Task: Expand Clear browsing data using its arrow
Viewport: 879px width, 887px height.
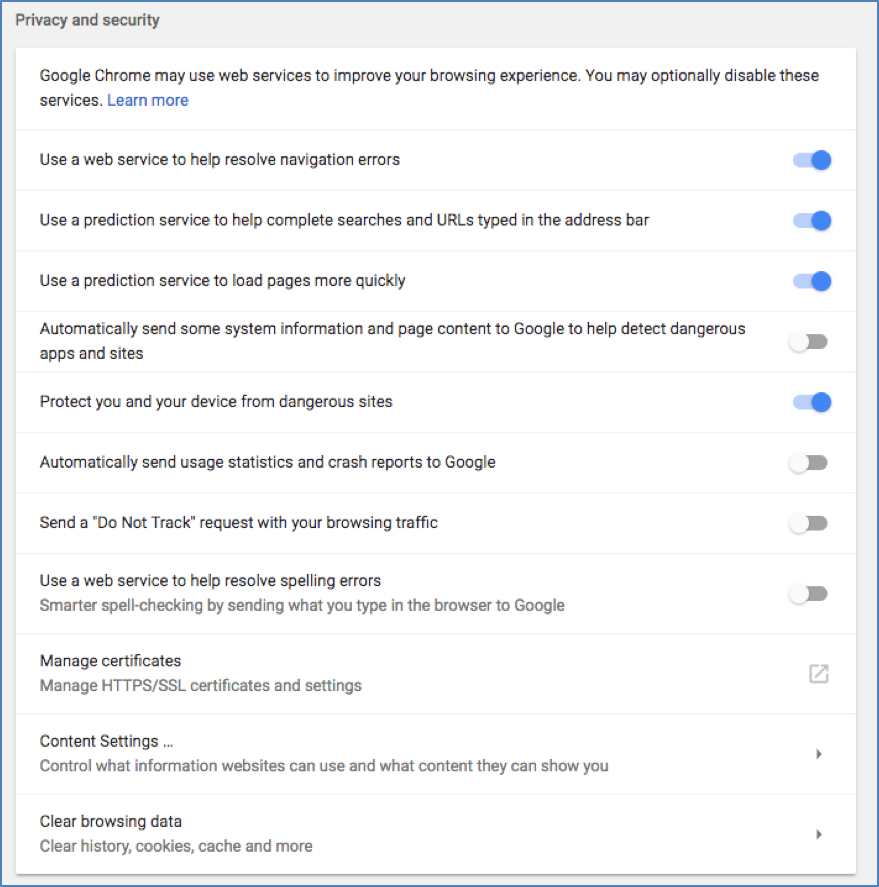Action: pos(818,834)
